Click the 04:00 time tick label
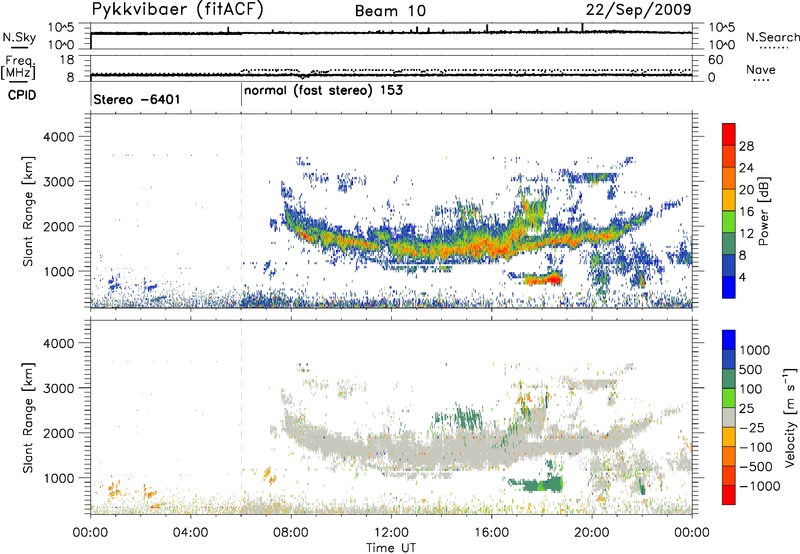This screenshot has width=800, height=554. pyautogui.click(x=190, y=533)
